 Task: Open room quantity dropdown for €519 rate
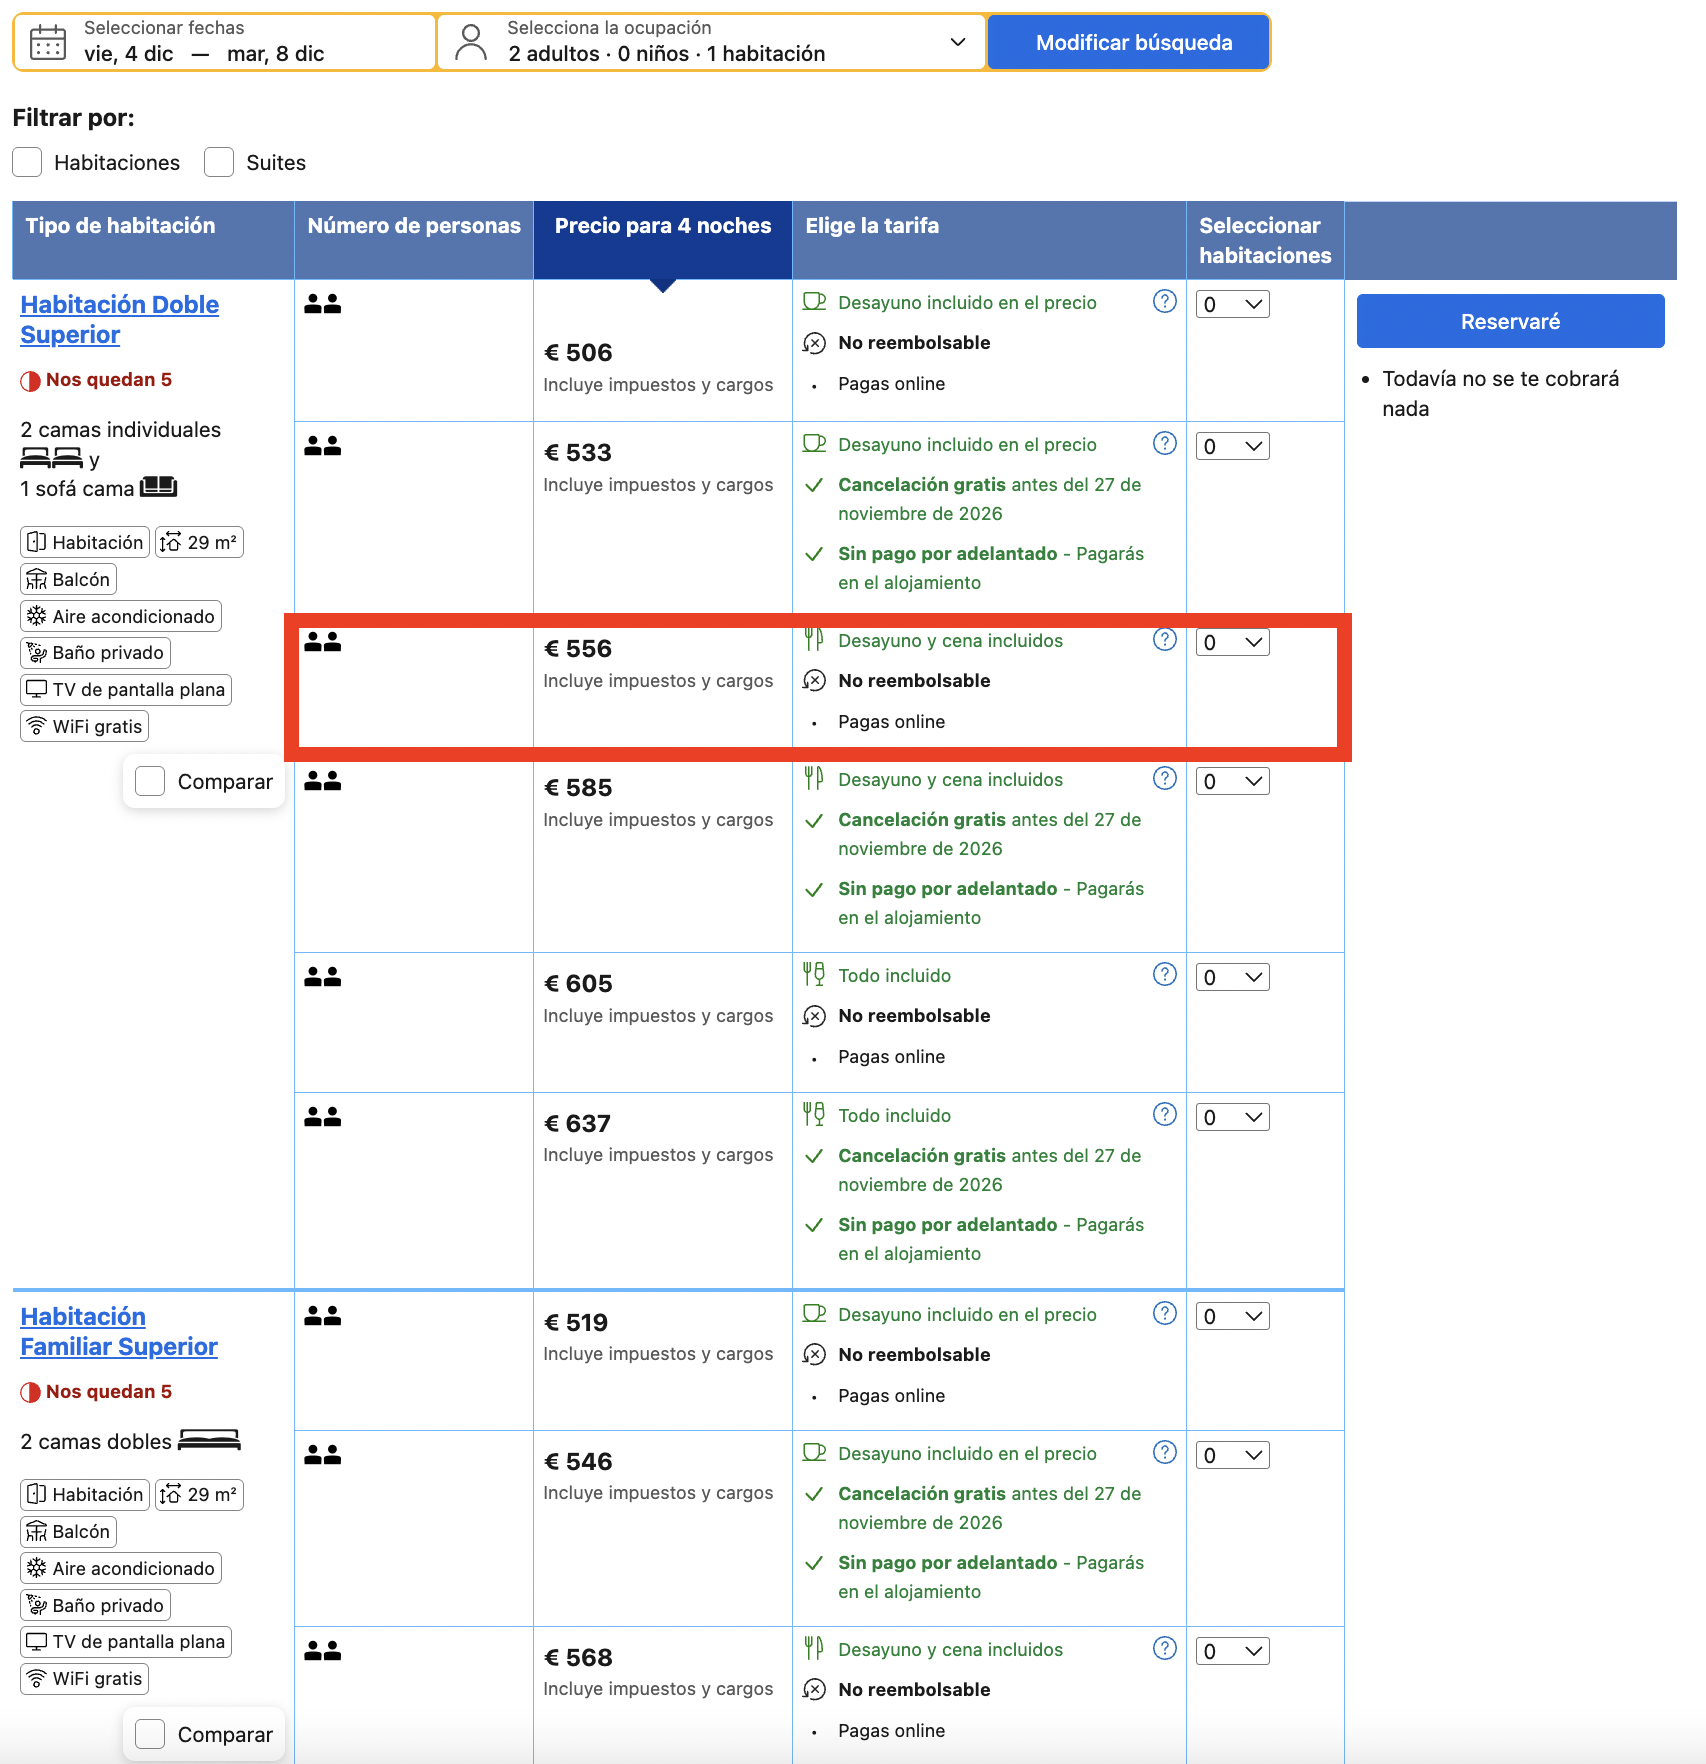(1233, 1316)
